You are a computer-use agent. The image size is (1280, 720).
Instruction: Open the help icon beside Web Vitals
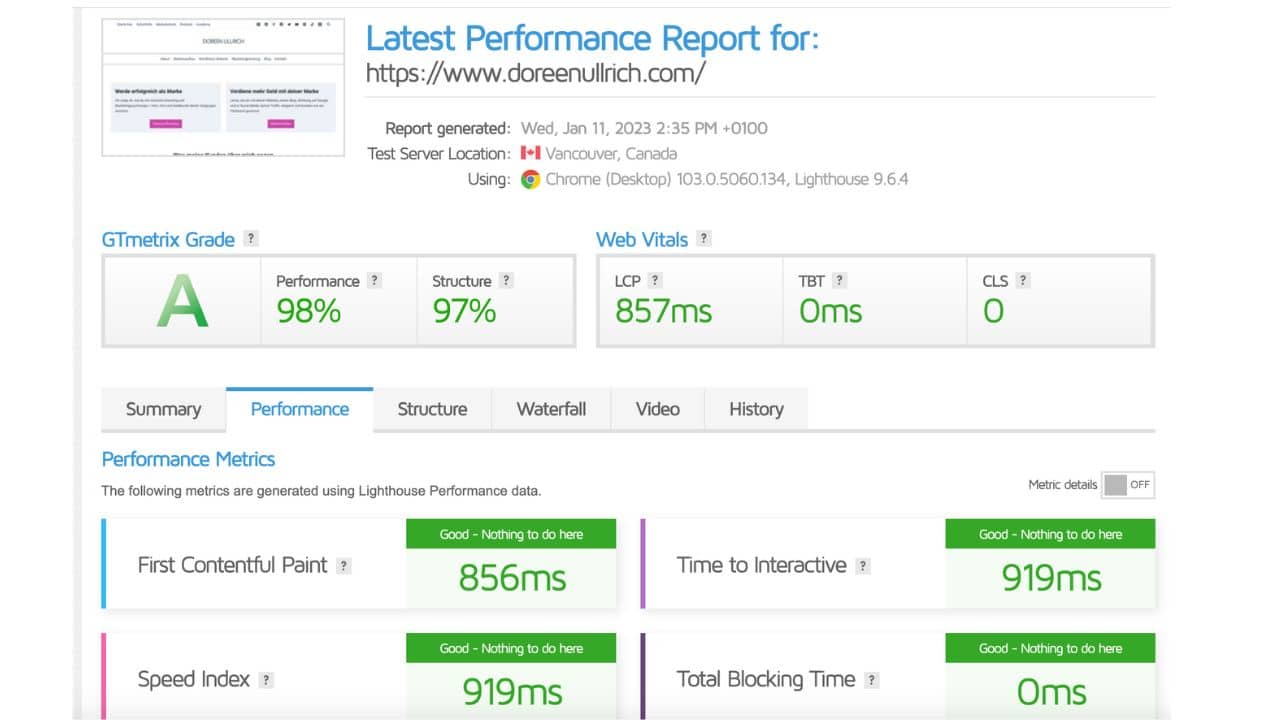click(x=704, y=239)
